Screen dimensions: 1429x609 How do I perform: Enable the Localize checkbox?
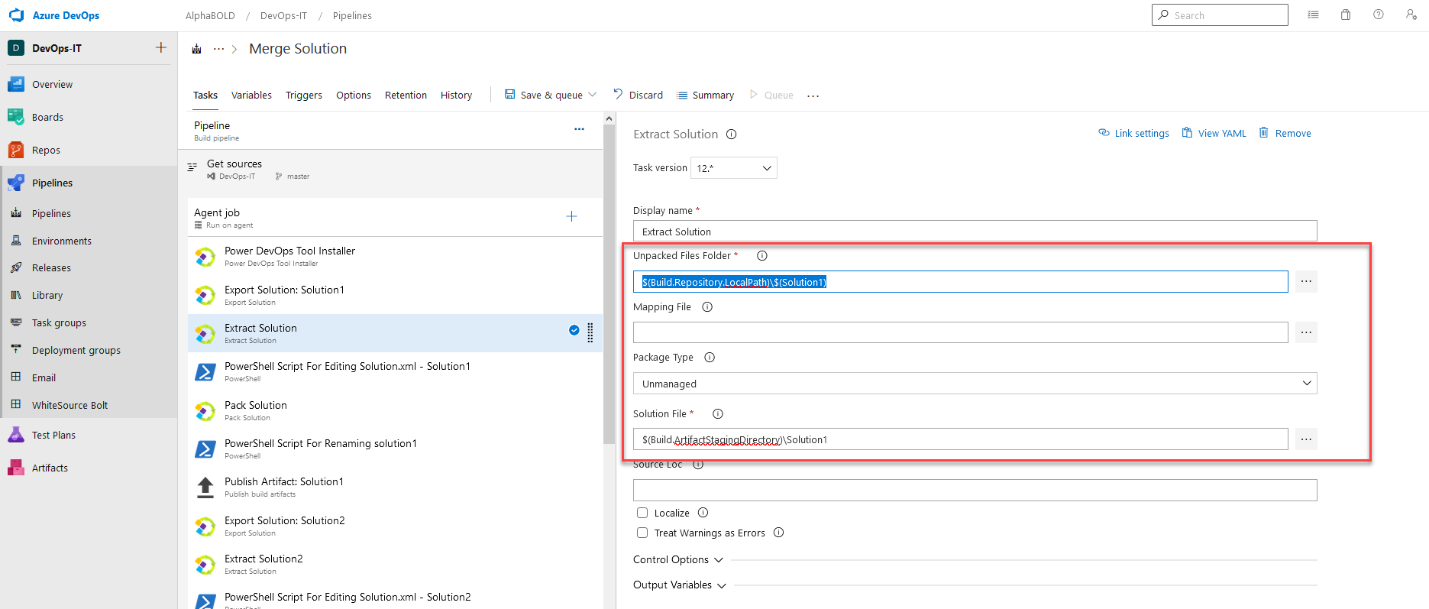(x=642, y=512)
